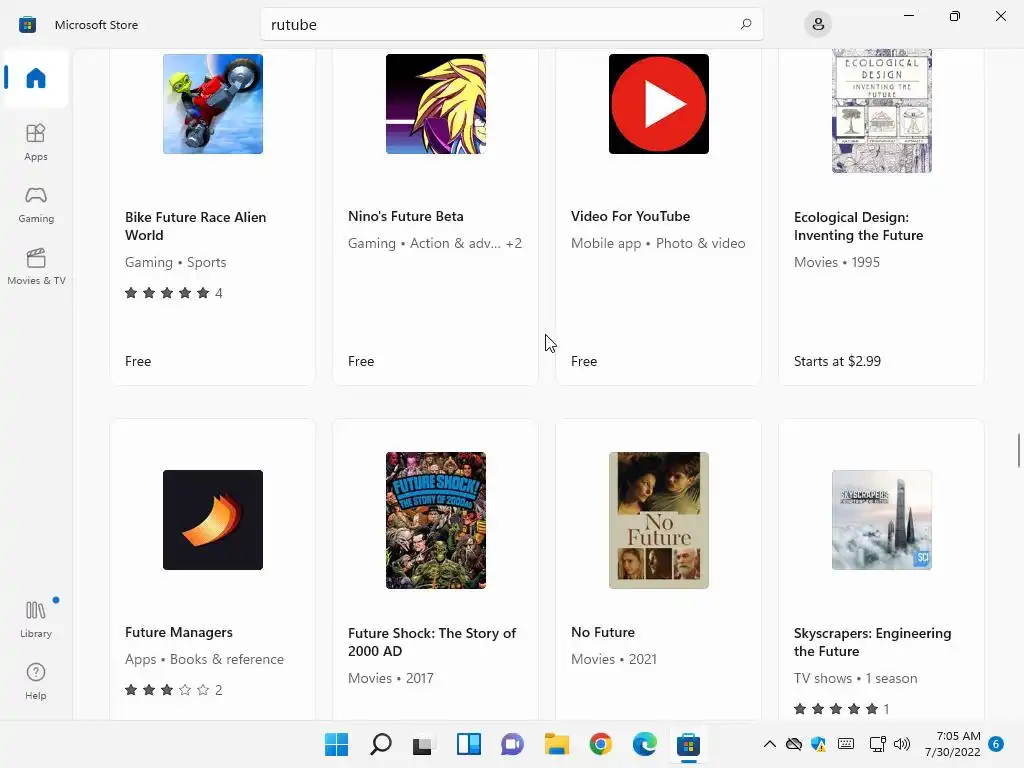Screen dimensions: 1024x768
Task: Open the Chat app on taskbar
Action: (512, 744)
